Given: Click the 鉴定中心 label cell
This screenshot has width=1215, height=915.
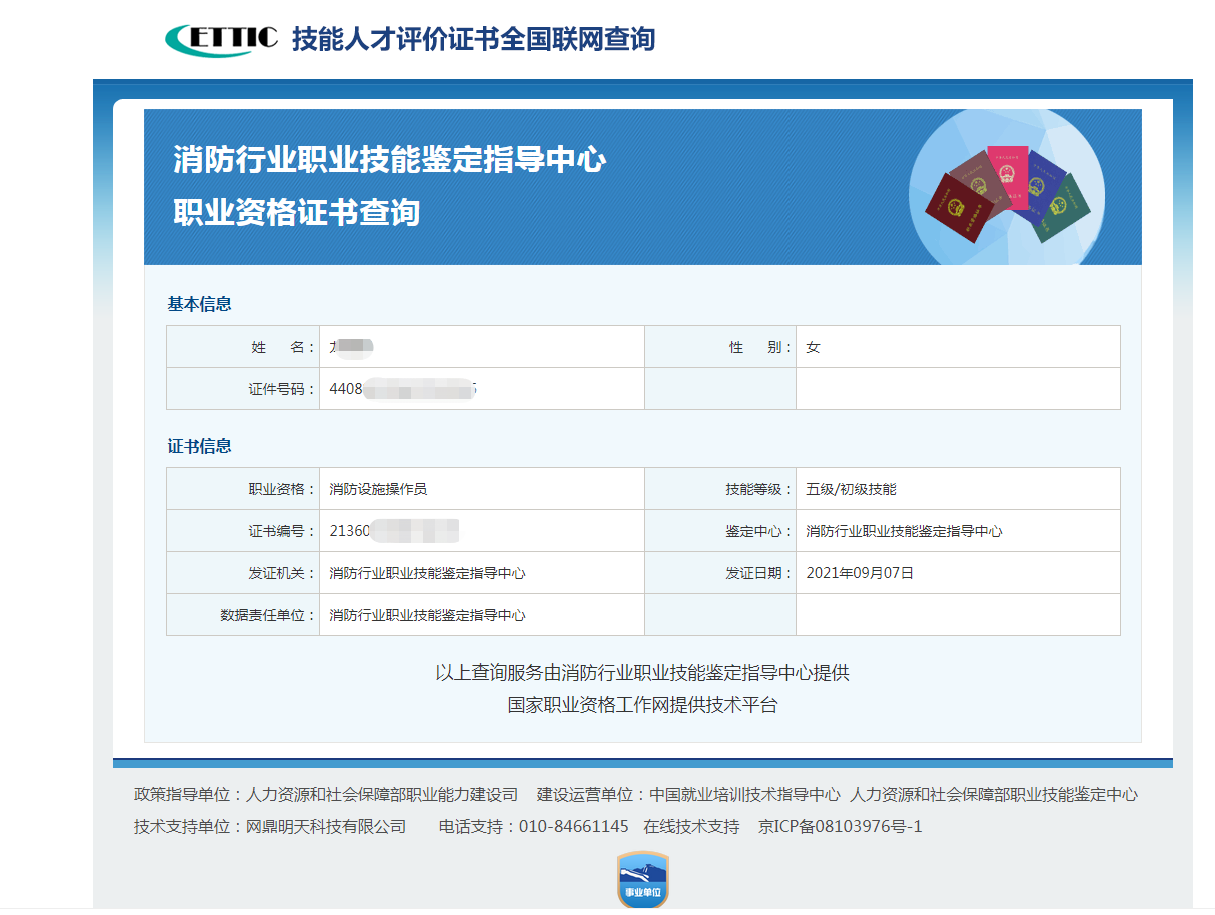Looking at the screenshot, I should click(720, 531).
